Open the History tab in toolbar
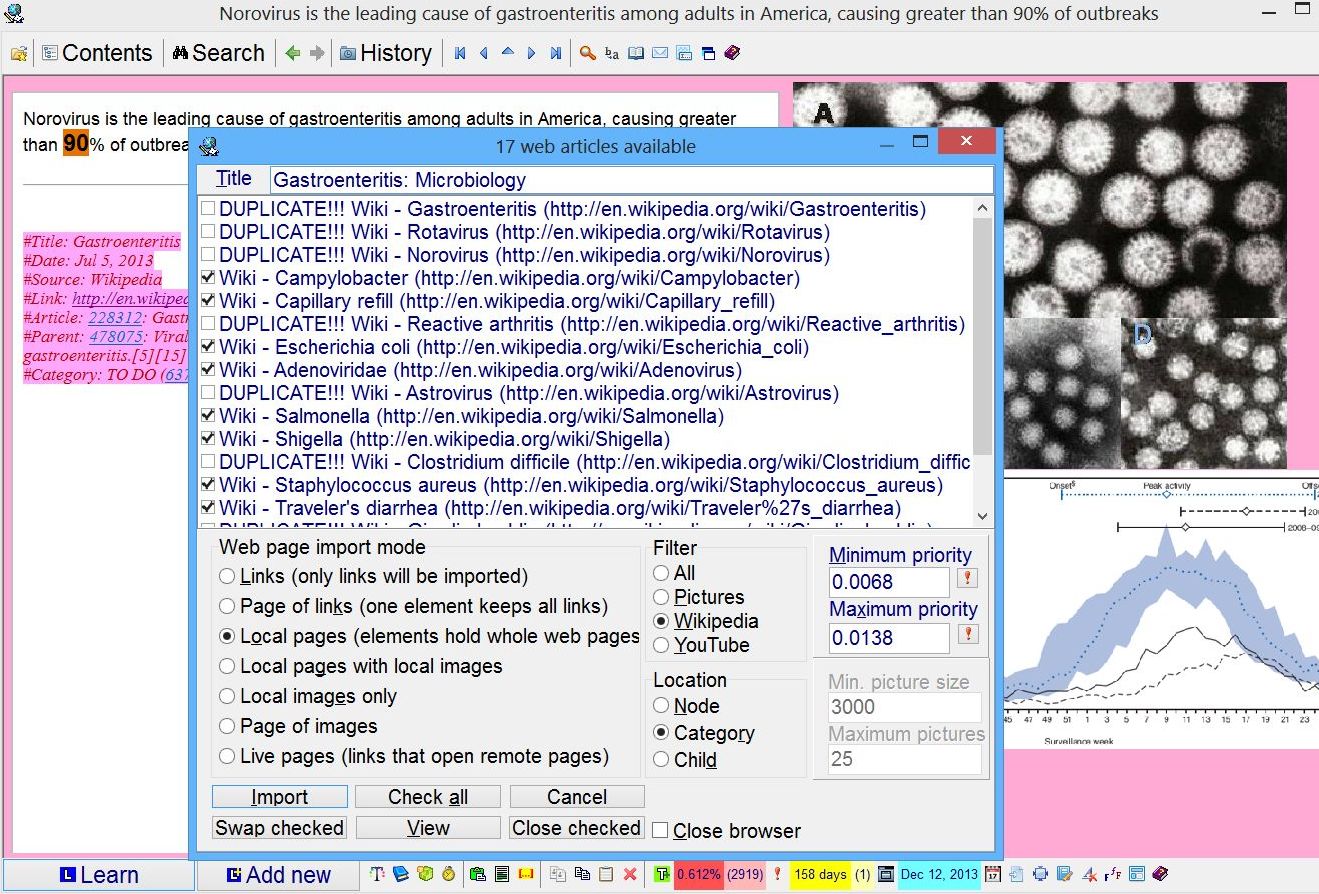1319x894 pixels. coord(386,54)
